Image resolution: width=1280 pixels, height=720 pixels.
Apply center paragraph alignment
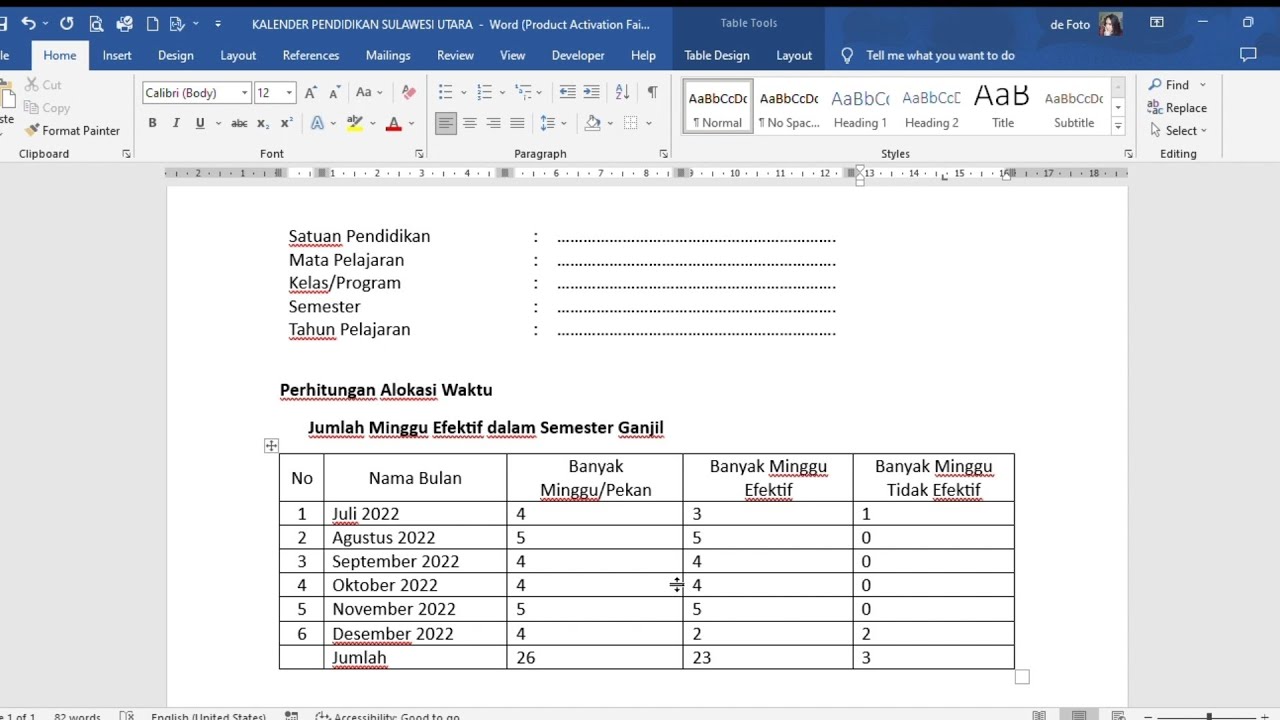pos(469,123)
